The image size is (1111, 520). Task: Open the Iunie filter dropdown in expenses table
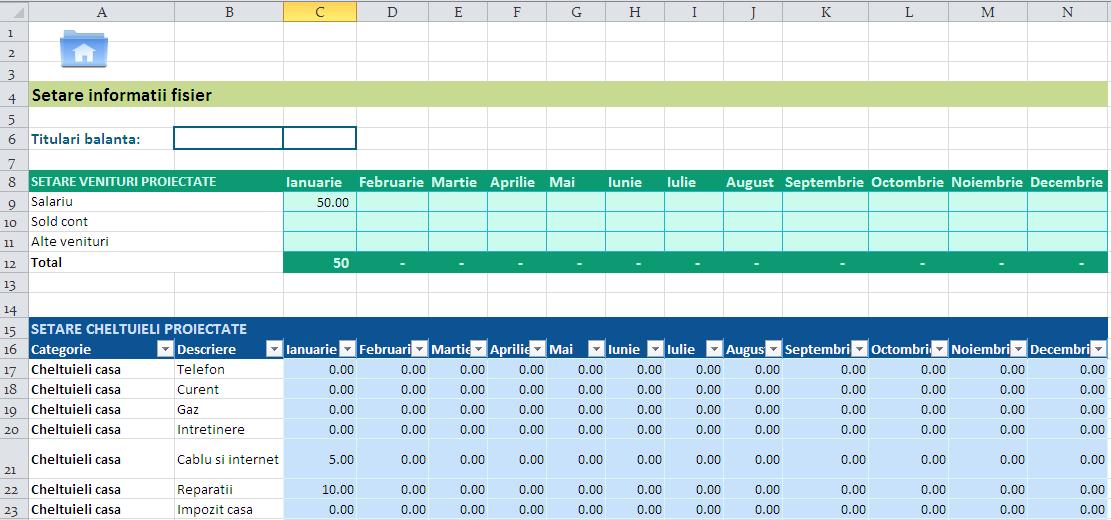656,349
